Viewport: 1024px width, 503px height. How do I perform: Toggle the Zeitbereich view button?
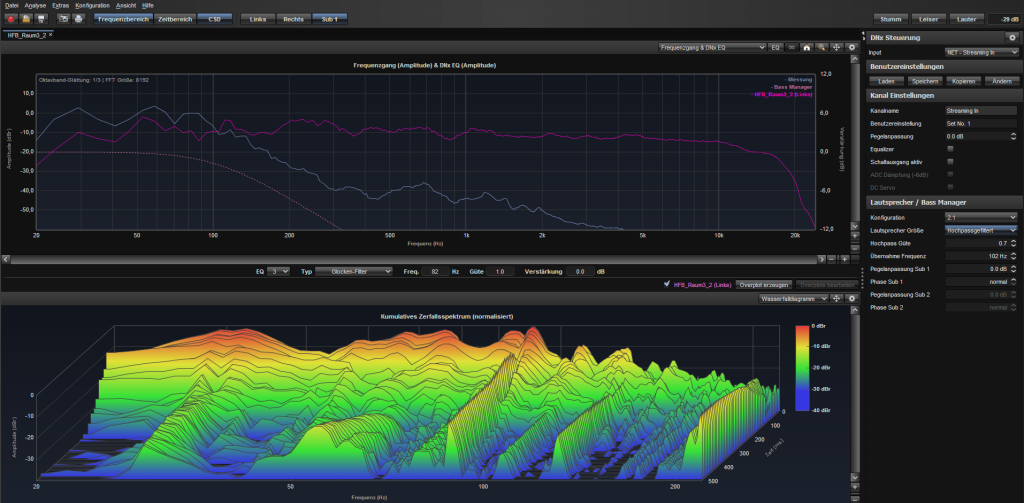(x=175, y=19)
